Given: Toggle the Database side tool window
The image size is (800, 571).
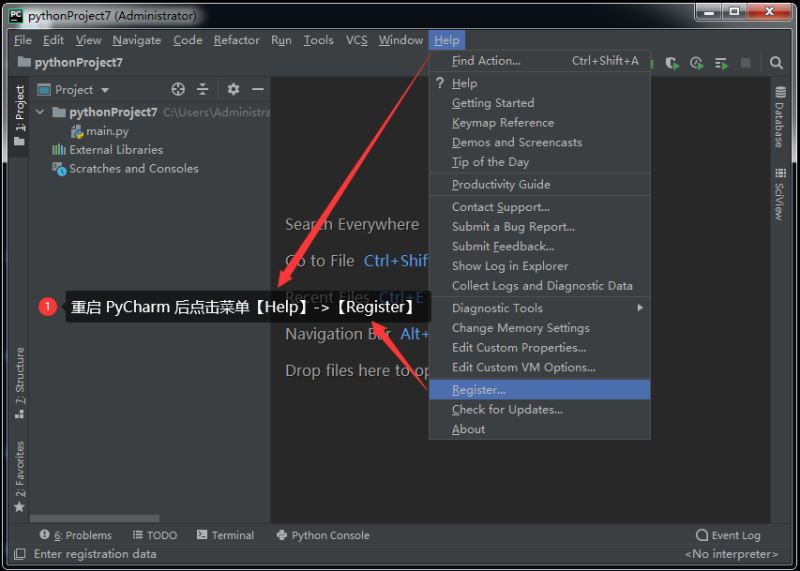Looking at the screenshot, I should 779,117.
